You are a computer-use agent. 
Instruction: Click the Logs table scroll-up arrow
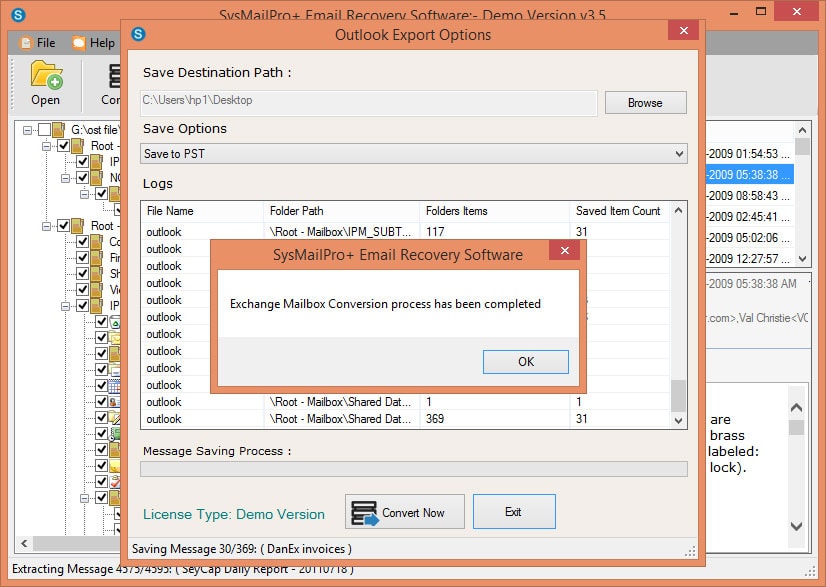pos(678,210)
